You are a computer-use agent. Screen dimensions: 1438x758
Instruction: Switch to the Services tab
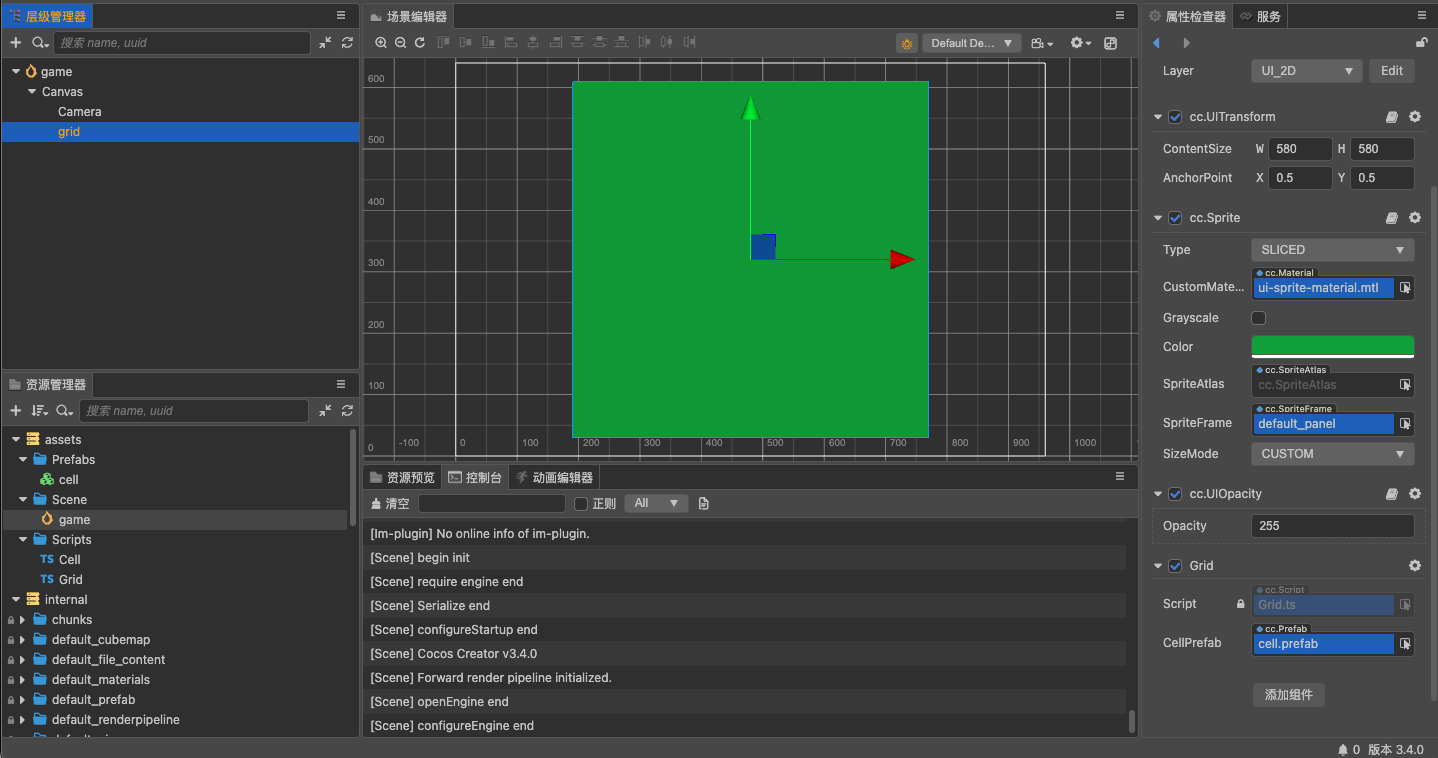coord(1261,16)
